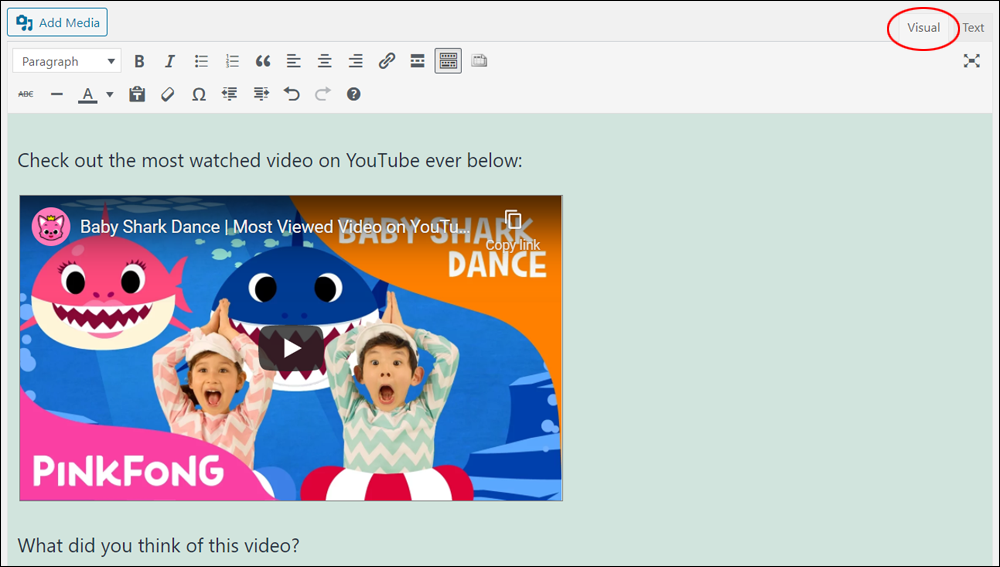Click the page break icon in toolbar
The image size is (1000, 567).
479,61
